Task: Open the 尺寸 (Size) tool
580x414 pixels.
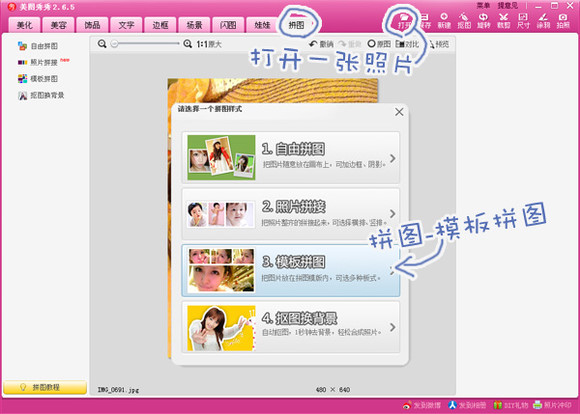Action: [523, 21]
